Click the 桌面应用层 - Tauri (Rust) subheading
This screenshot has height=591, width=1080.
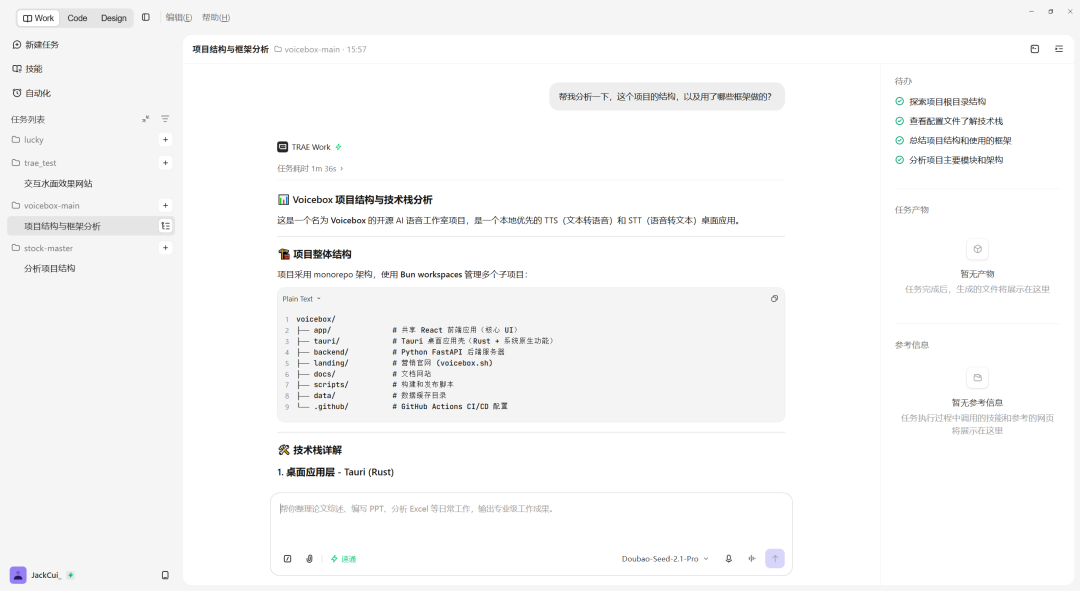point(335,472)
